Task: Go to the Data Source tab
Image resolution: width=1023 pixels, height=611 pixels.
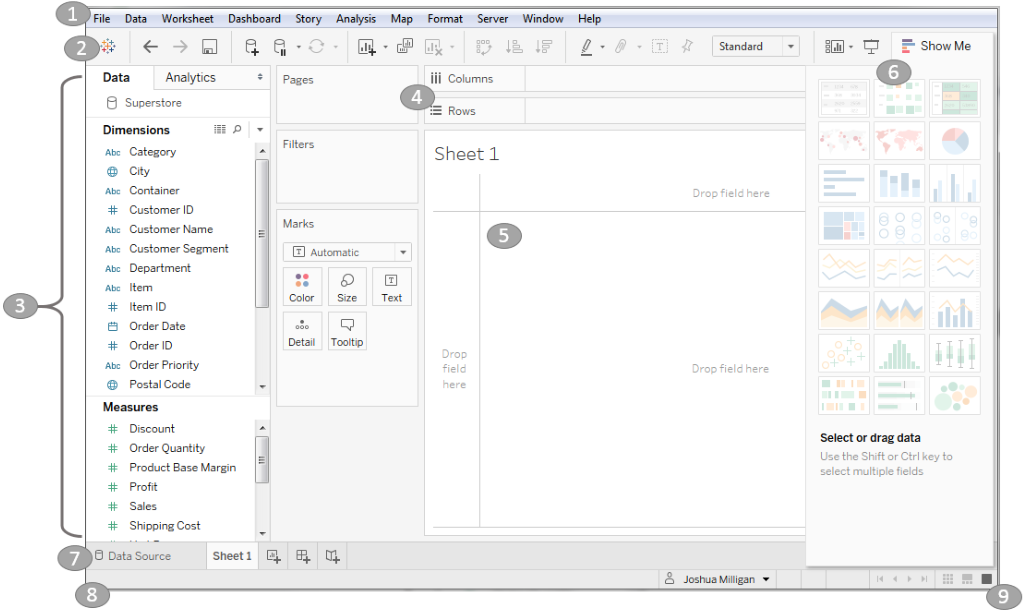Action: [x=133, y=556]
